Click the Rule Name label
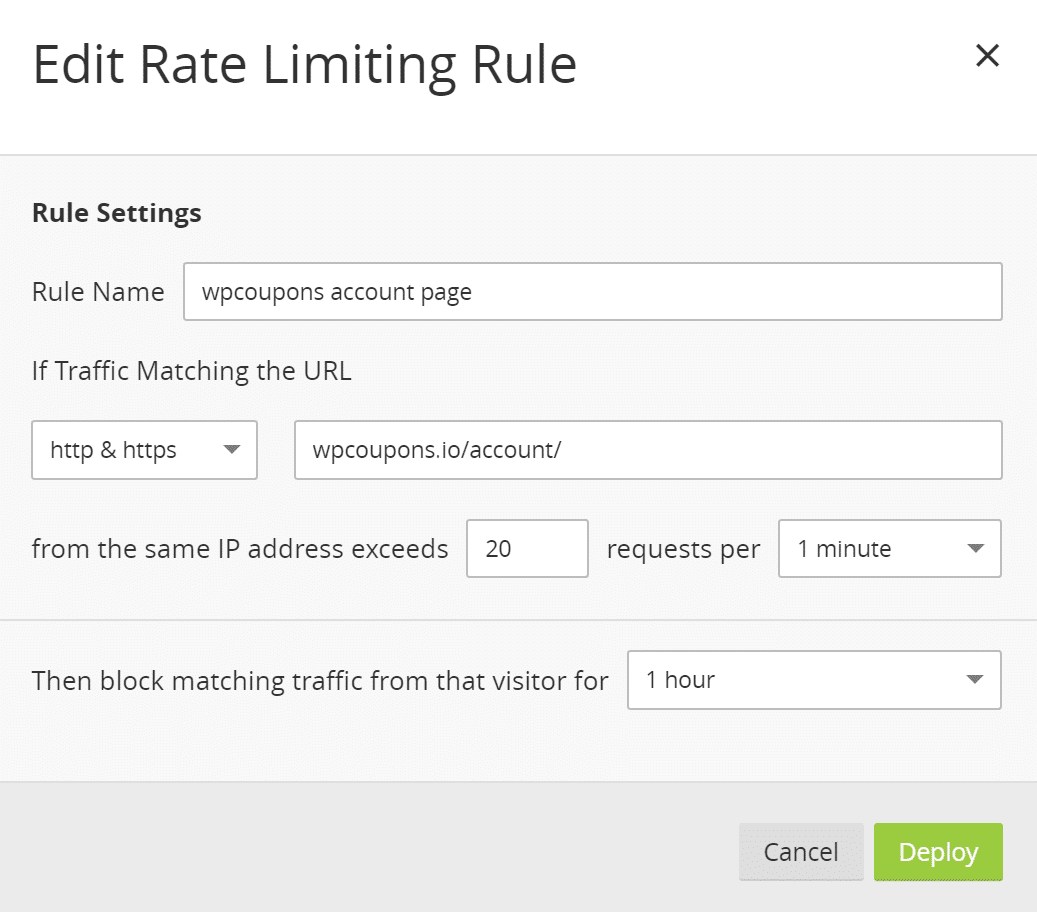1037x912 pixels. tap(98, 291)
